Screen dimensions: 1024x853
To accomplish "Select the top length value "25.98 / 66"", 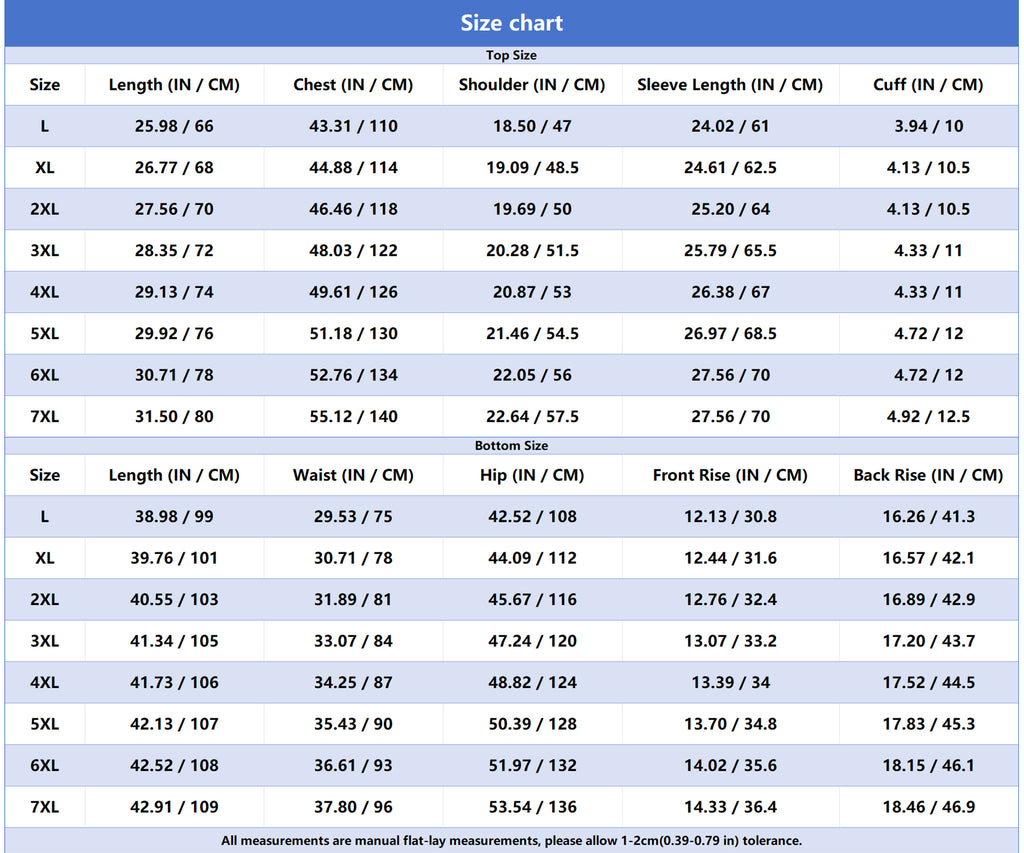I will 174,126.
